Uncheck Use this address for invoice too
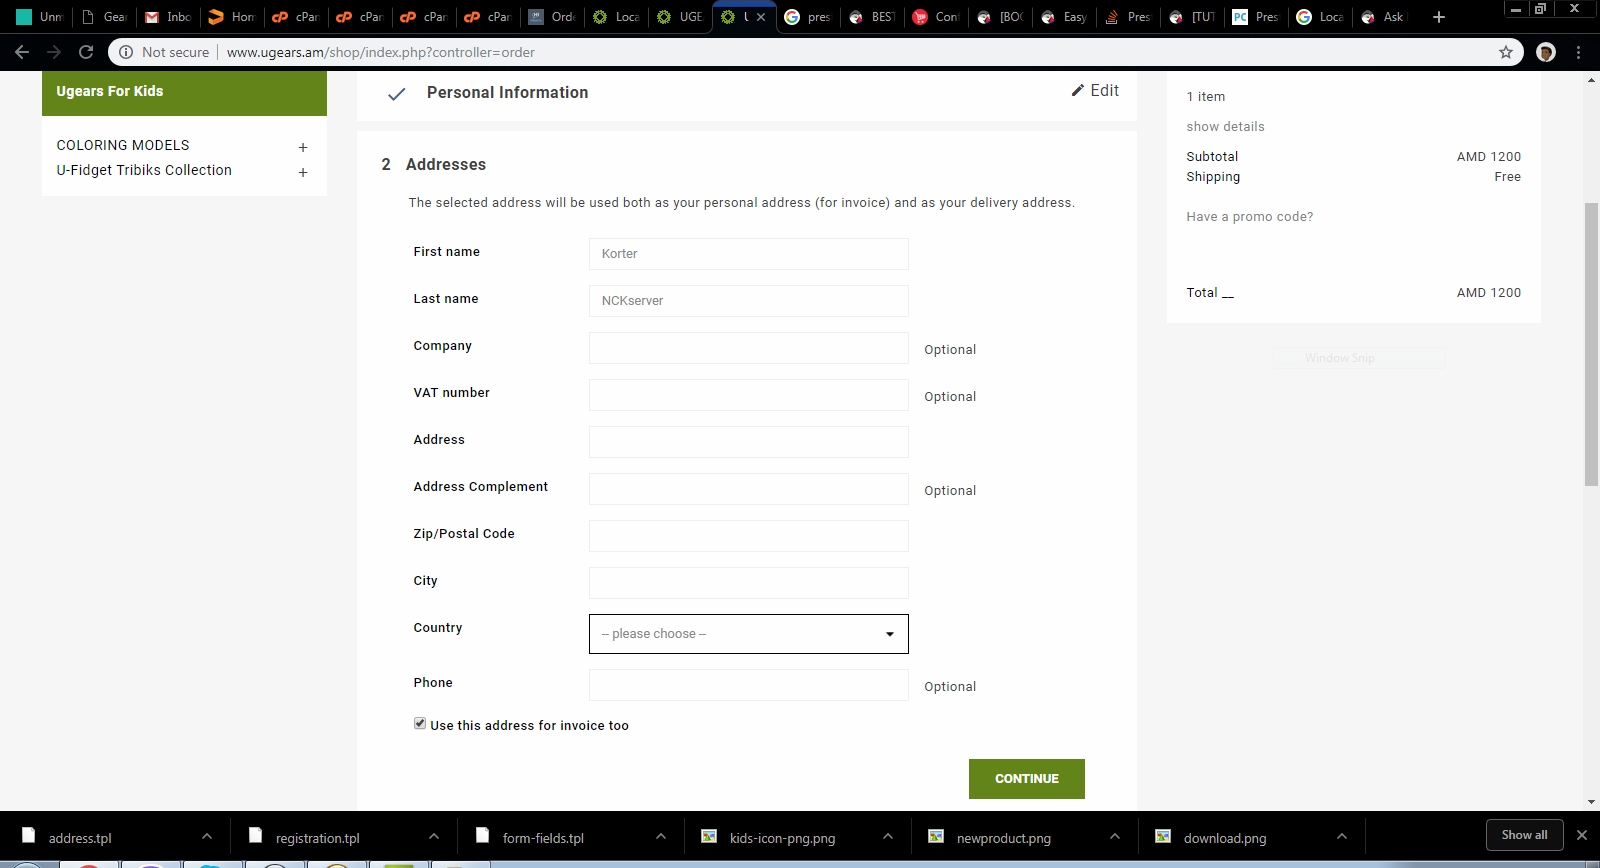The width and height of the screenshot is (1600, 868). (x=420, y=724)
